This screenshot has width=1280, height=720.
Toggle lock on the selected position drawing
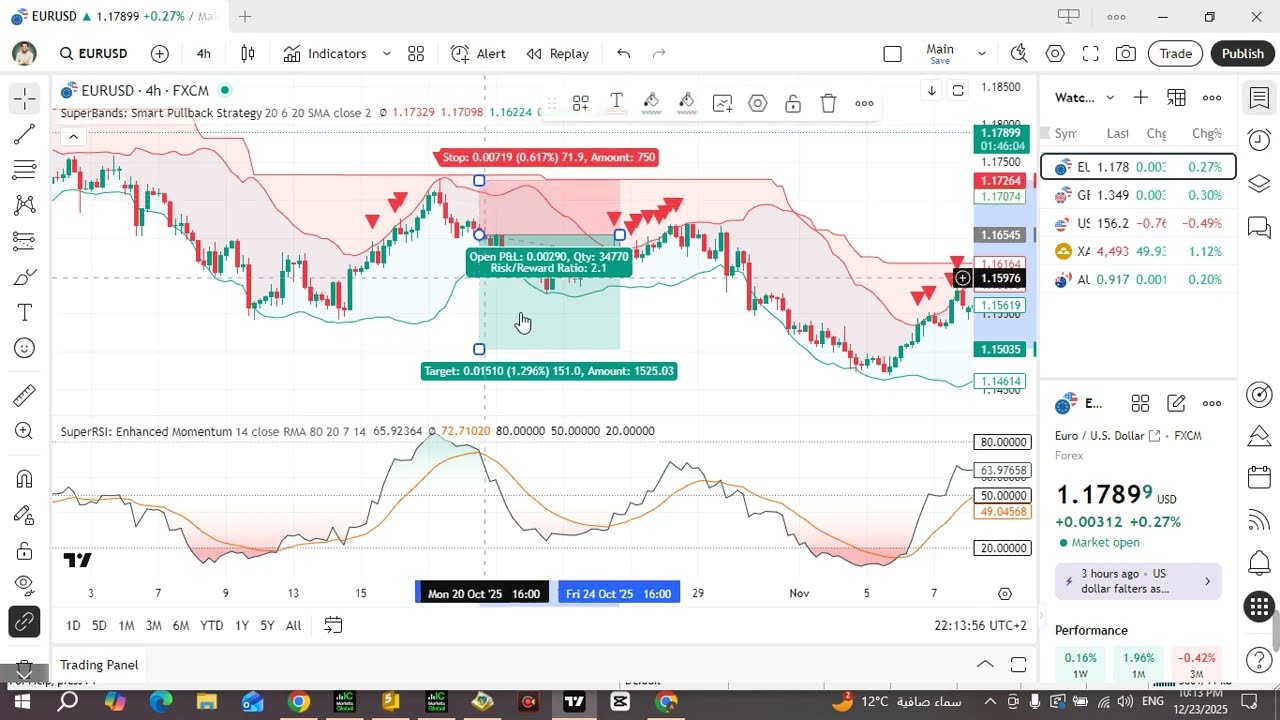coord(793,103)
